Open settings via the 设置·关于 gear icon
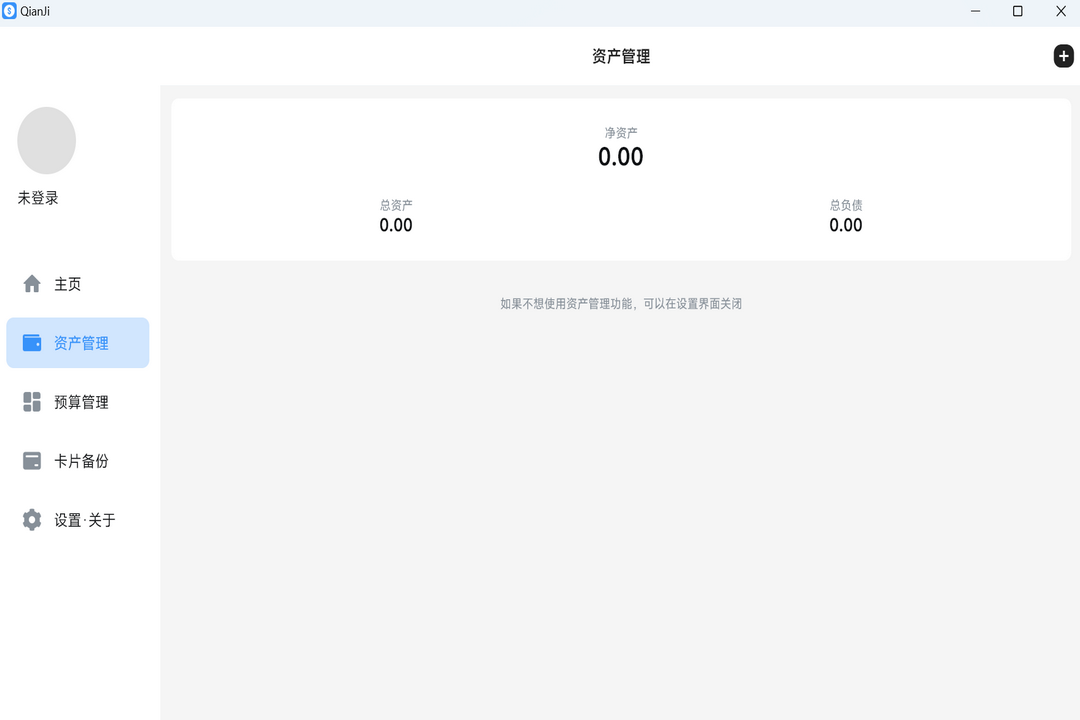The height and width of the screenshot is (720, 1080). pos(30,519)
